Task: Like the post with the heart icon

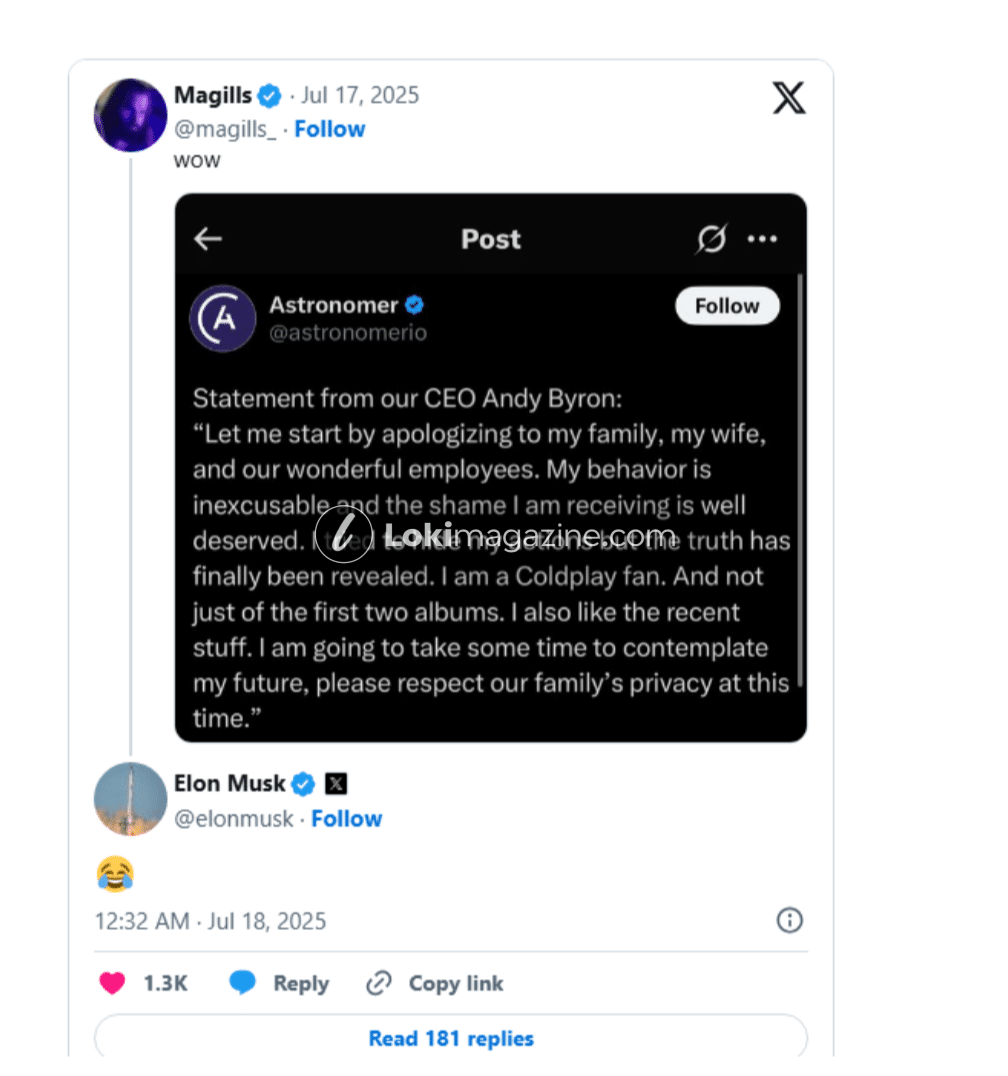Action: 112,984
